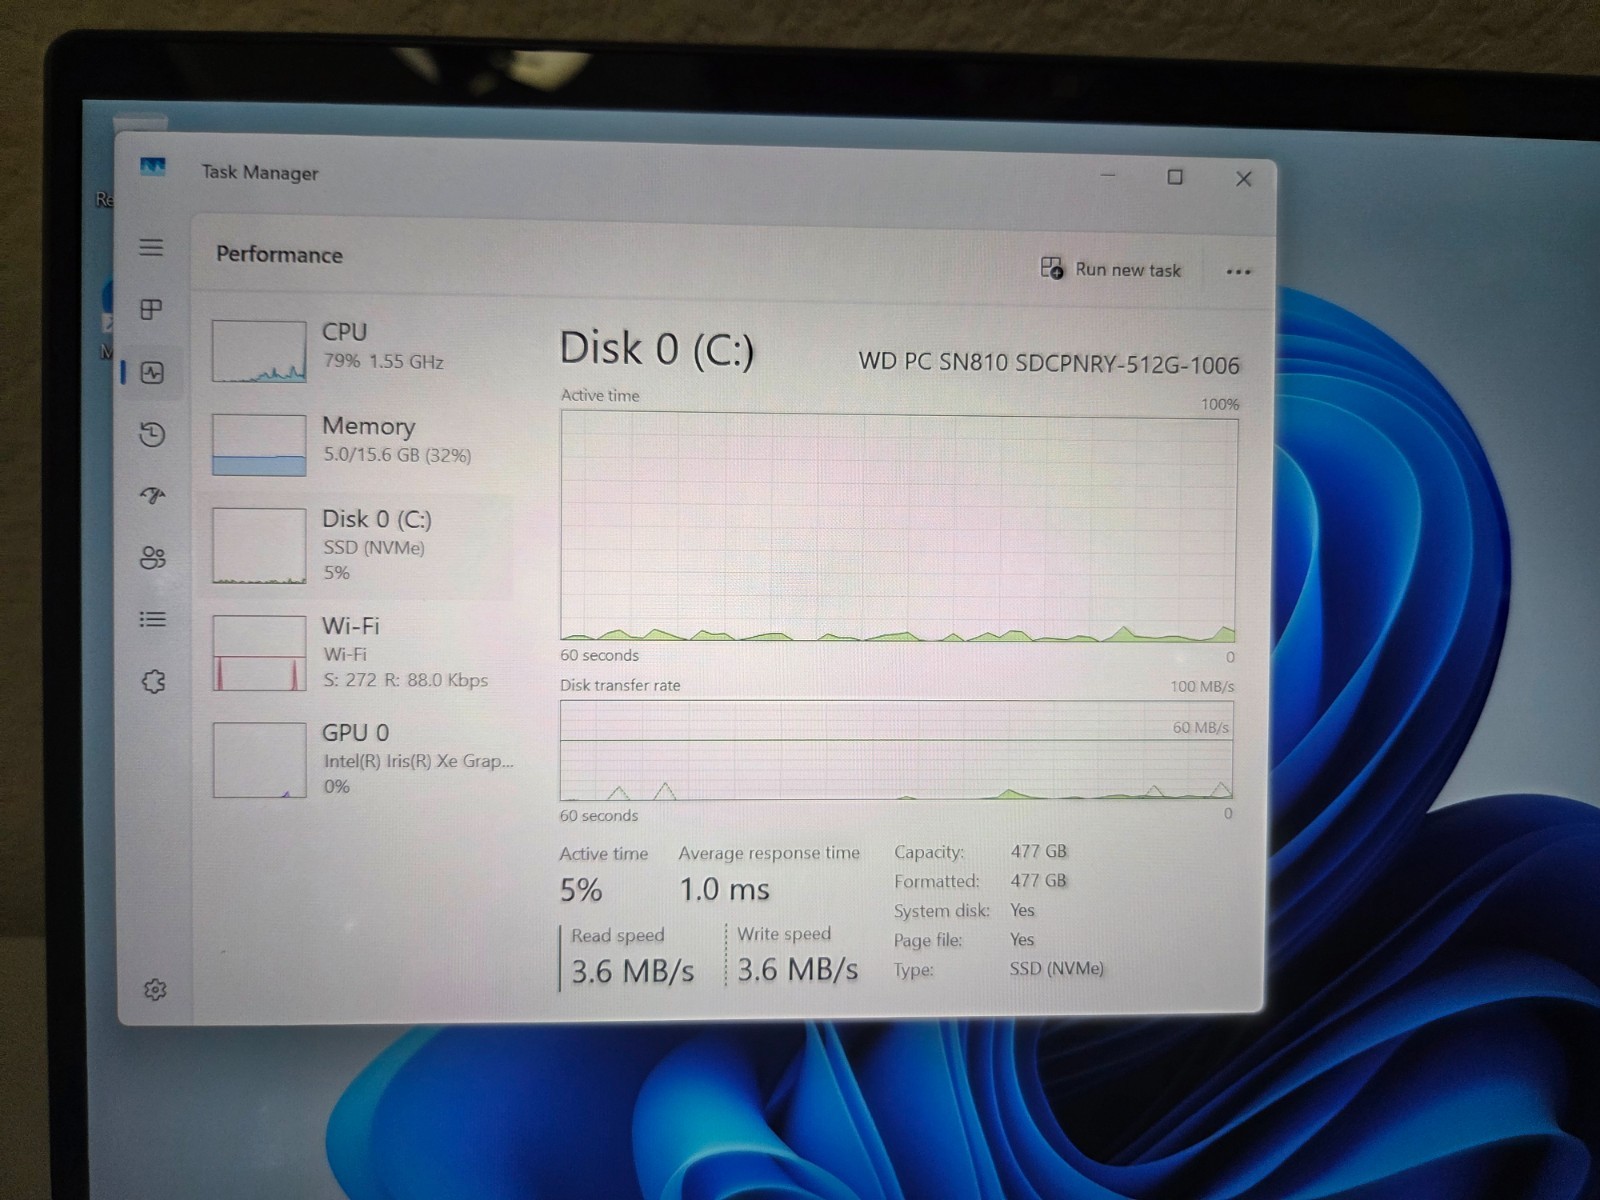Minimize the Task Manager window
The height and width of the screenshot is (1200, 1600).
pyautogui.click(x=1108, y=175)
